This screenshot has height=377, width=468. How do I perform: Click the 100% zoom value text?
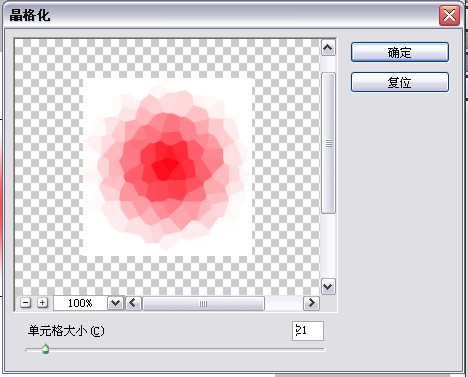[x=80, y=303]
